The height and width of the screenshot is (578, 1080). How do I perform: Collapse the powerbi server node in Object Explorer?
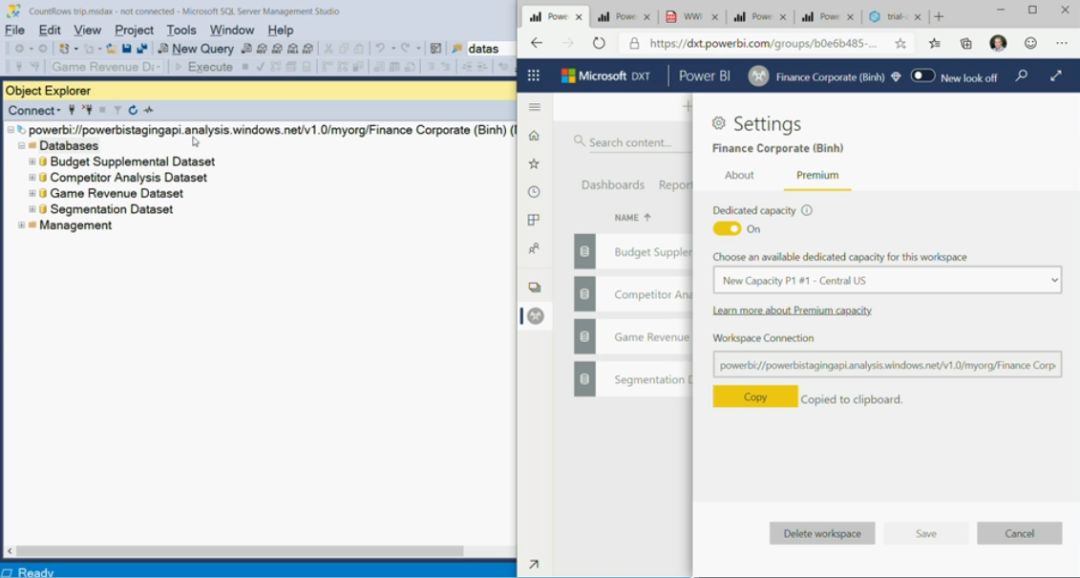pyautogui.click(x=10, y=130)
